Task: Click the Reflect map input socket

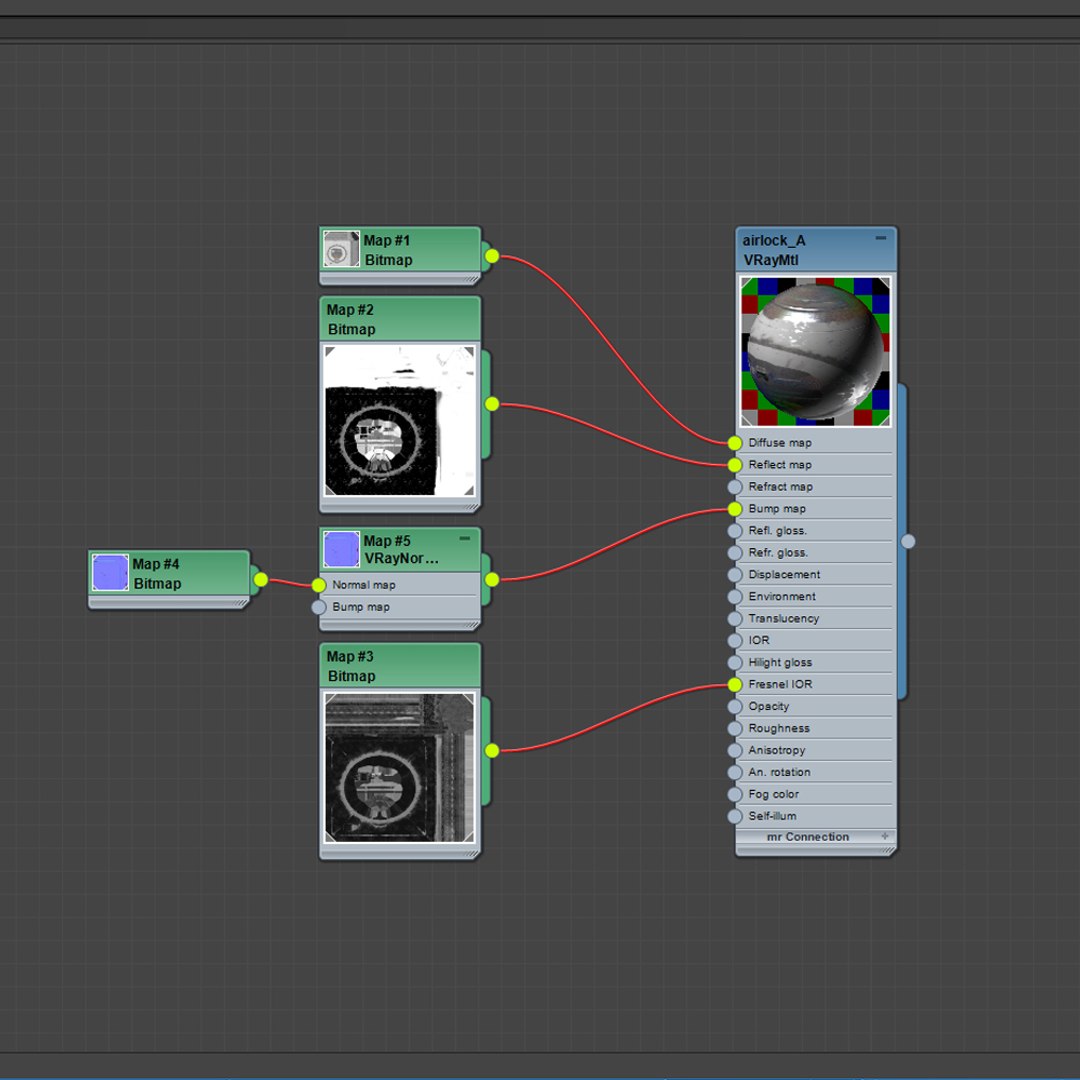Action: tap(735, 465)
